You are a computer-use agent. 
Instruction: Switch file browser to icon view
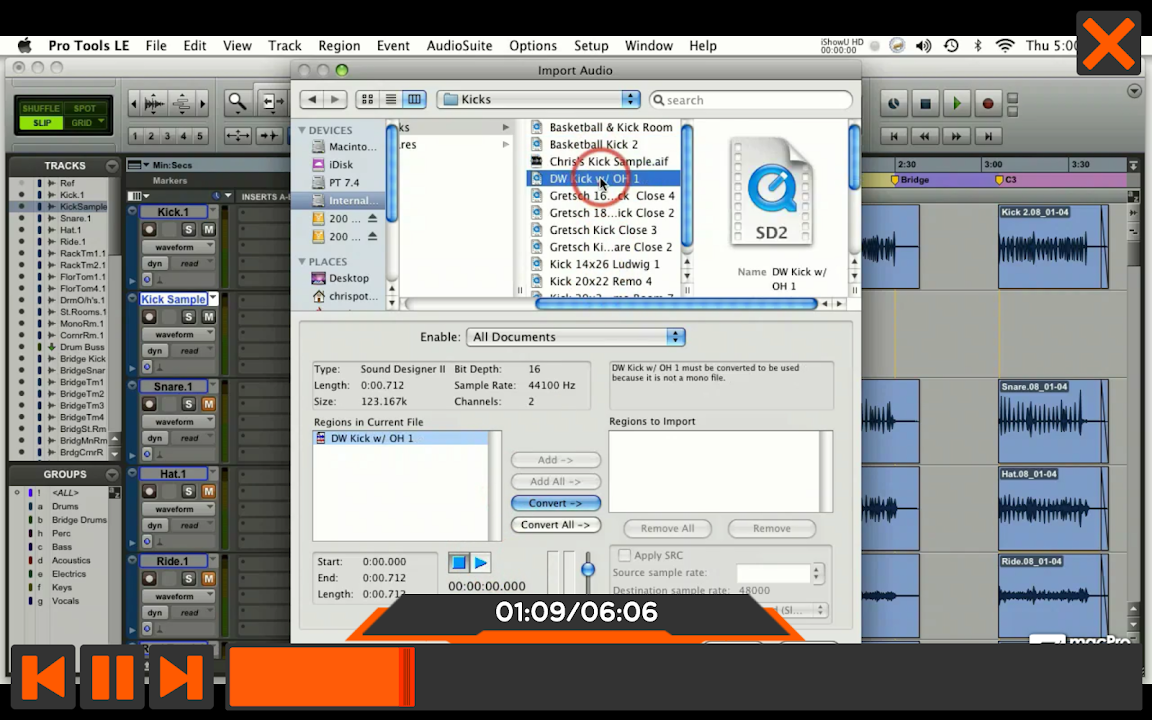(x=367, y=99)
